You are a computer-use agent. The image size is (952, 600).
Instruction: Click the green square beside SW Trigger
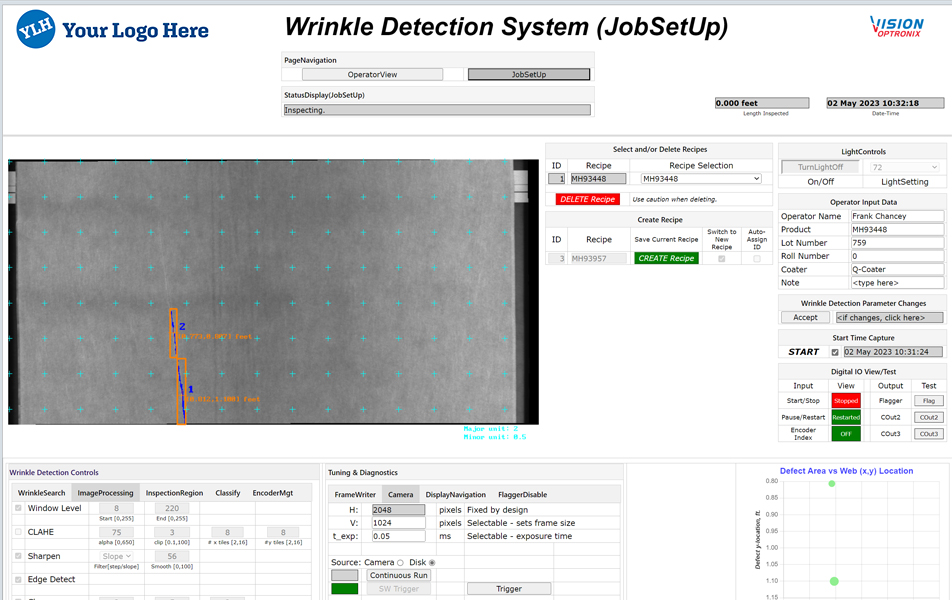pyautogui.click(x=345, y=589)
